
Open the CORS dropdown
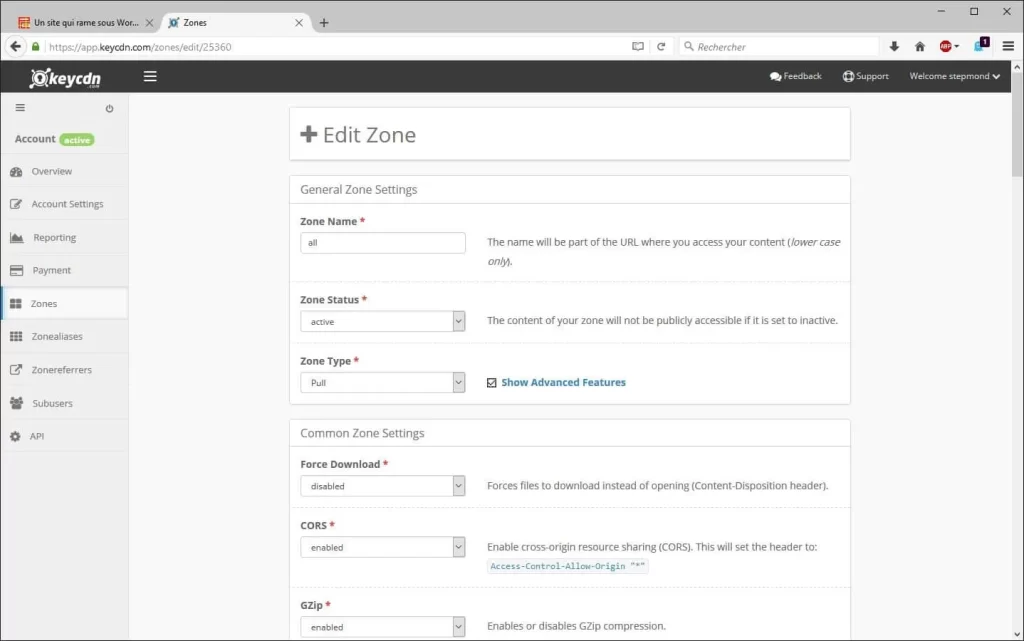point(383,547)
